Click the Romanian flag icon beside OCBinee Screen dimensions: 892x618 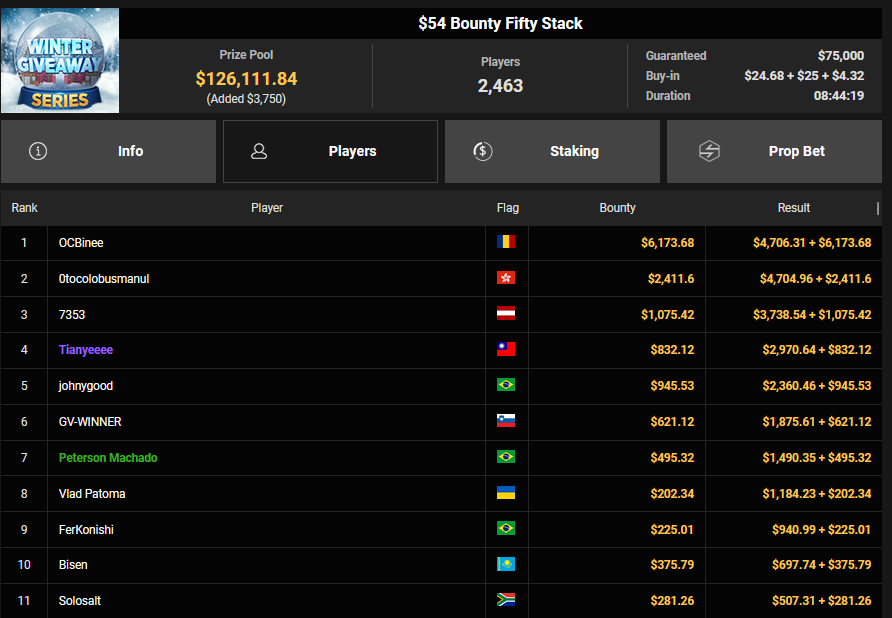[x=506, y=243]
